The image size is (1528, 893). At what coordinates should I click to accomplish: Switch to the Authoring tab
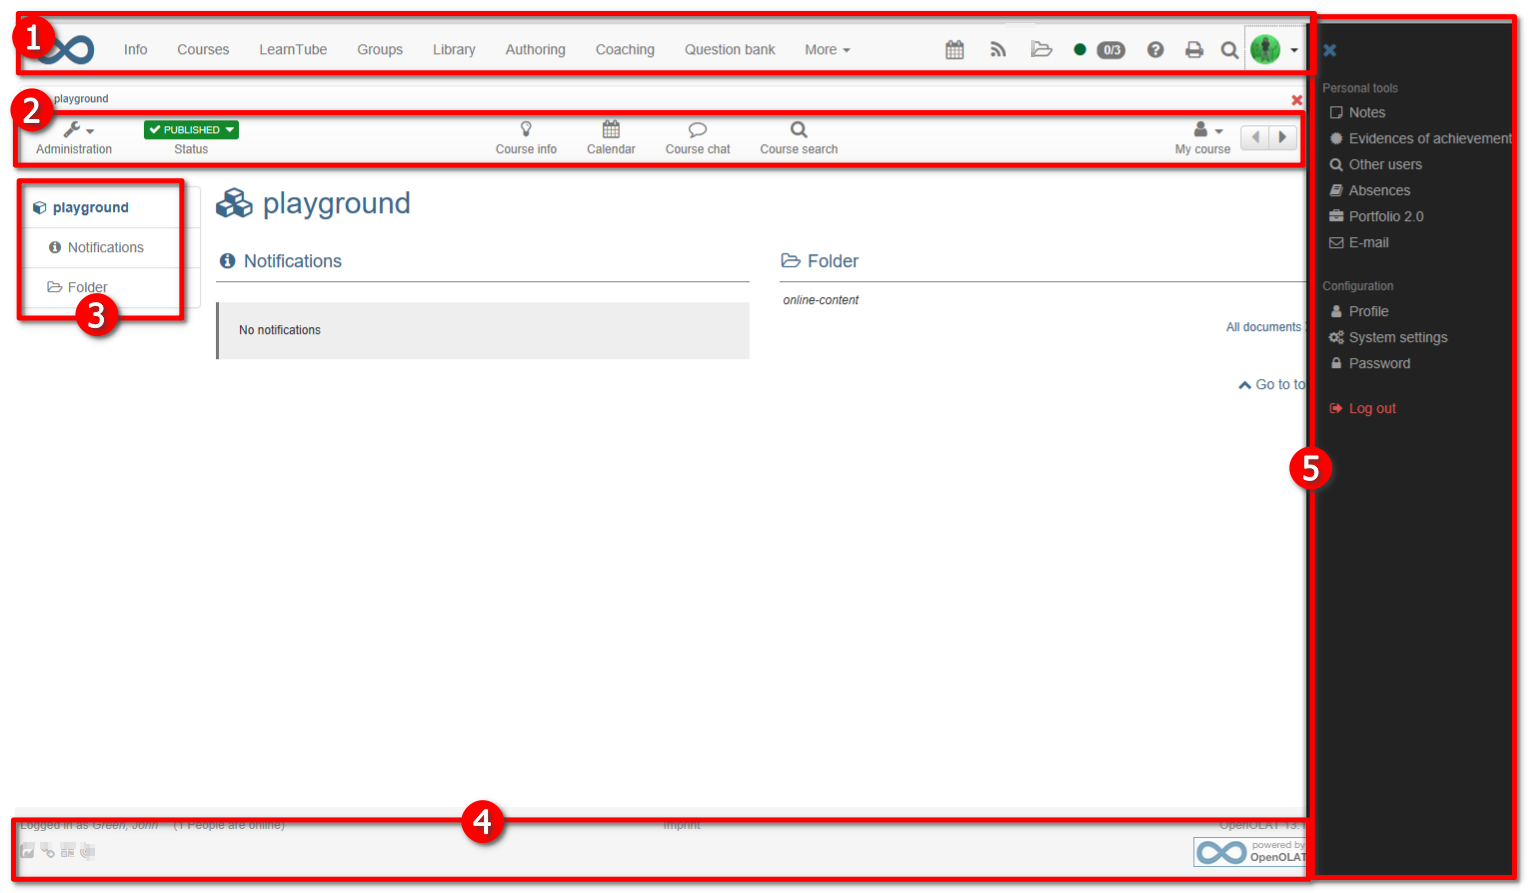535,49
